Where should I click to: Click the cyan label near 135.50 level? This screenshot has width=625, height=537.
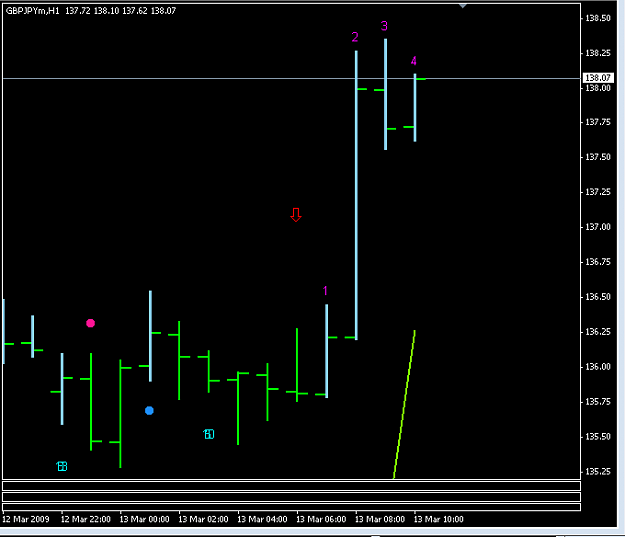tap(209, 434)
